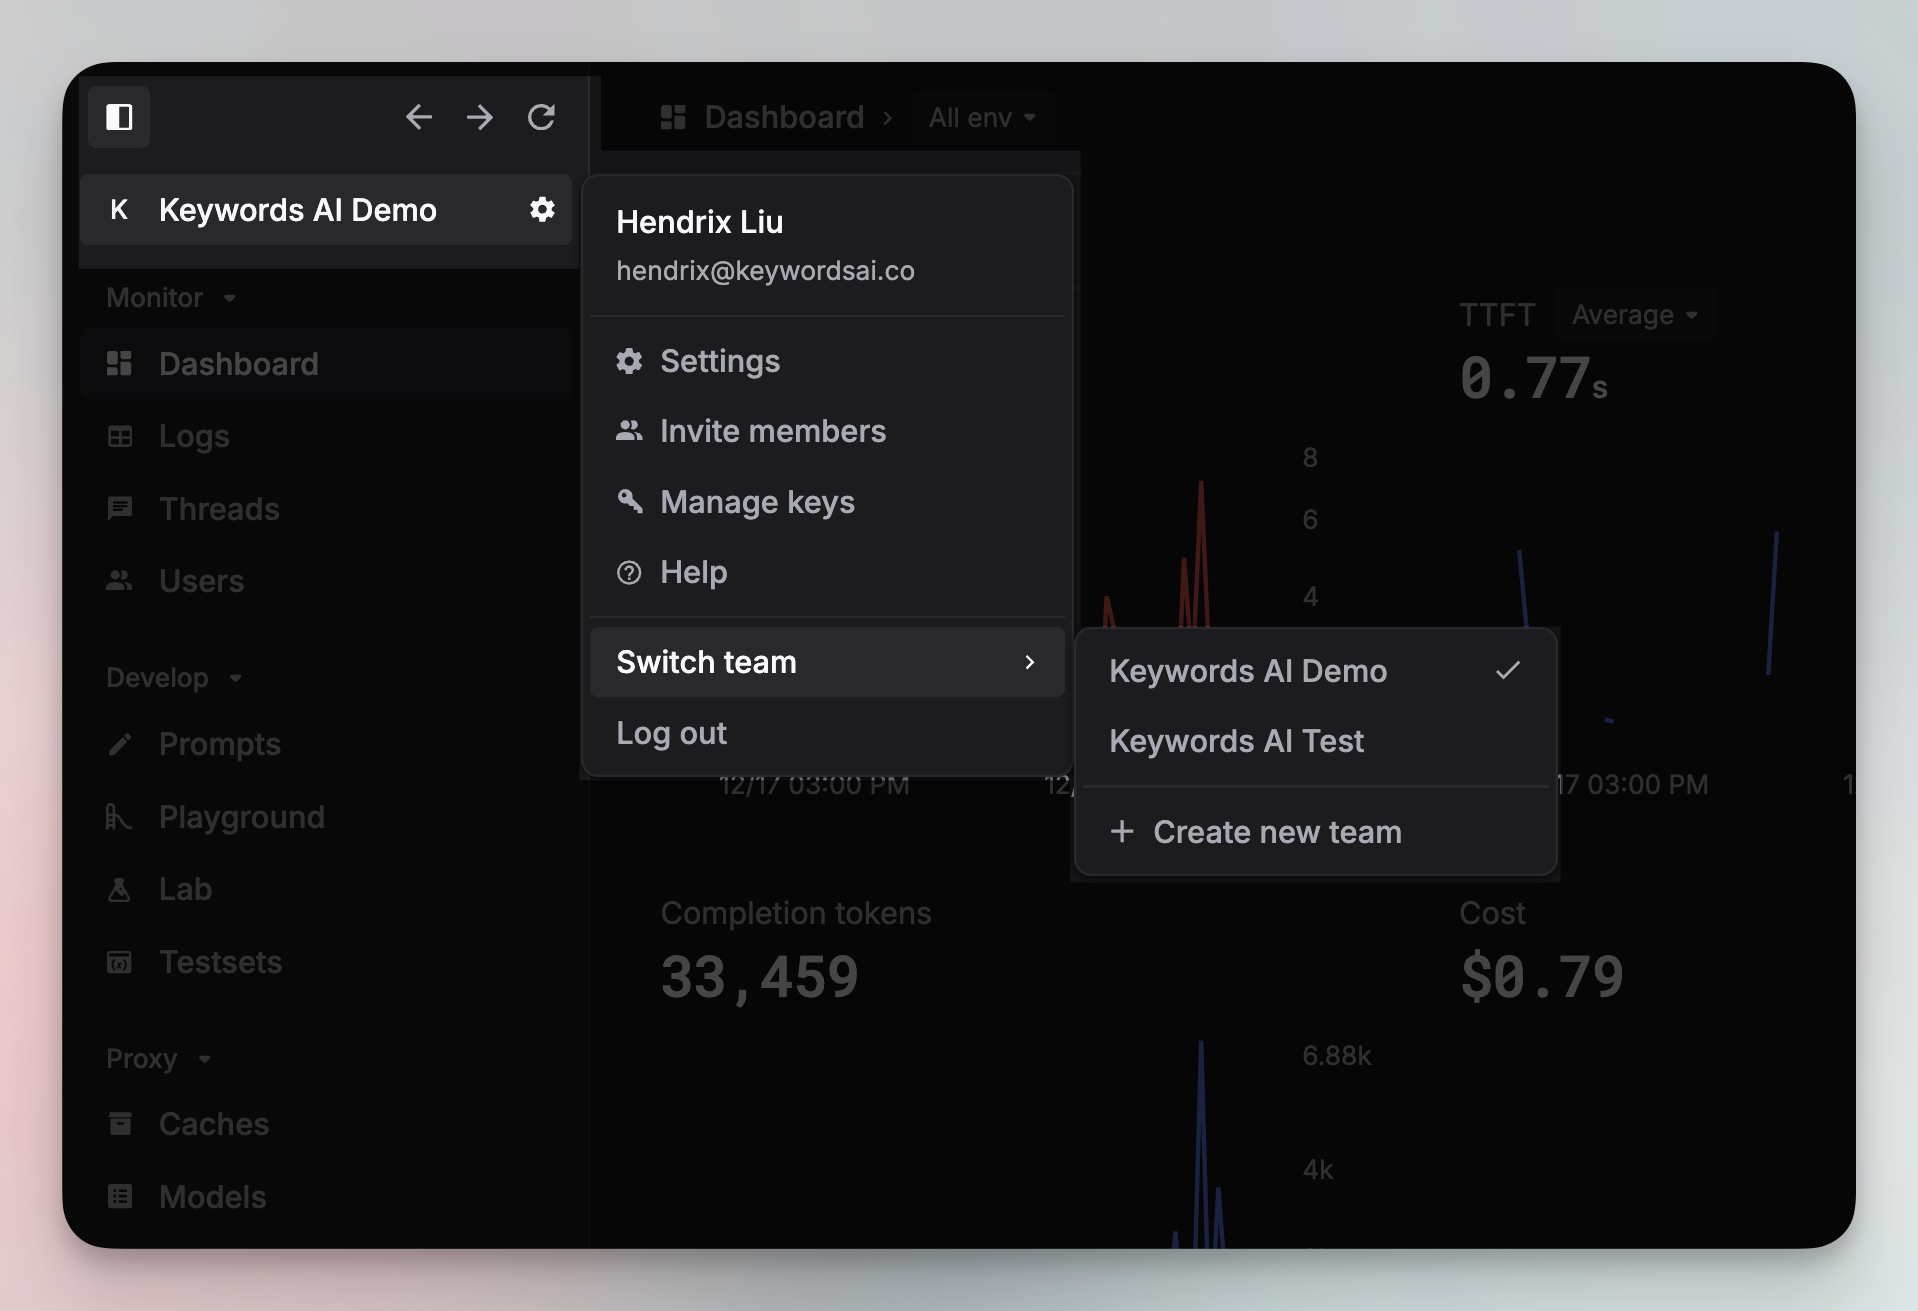Go forward with the right arrow
This screenshot has height=1311, width=1918.
click(x=480, y=117)
